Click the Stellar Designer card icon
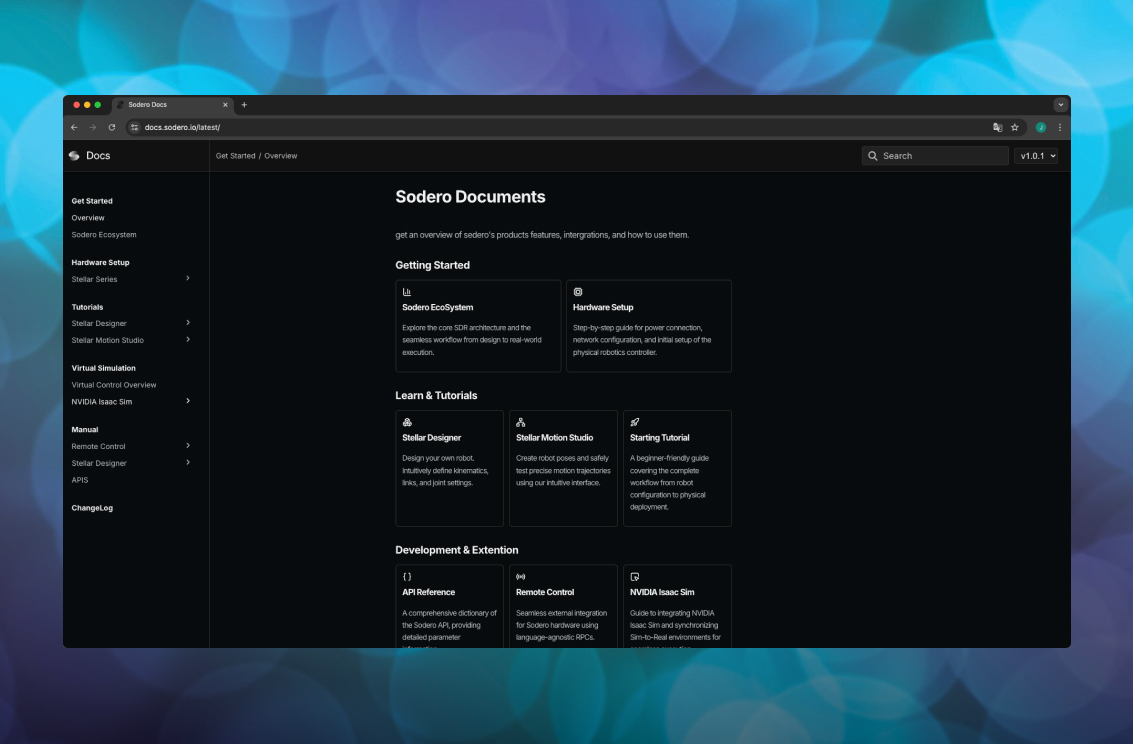The height and width of the screenshot is (744, 1133). 407,423
